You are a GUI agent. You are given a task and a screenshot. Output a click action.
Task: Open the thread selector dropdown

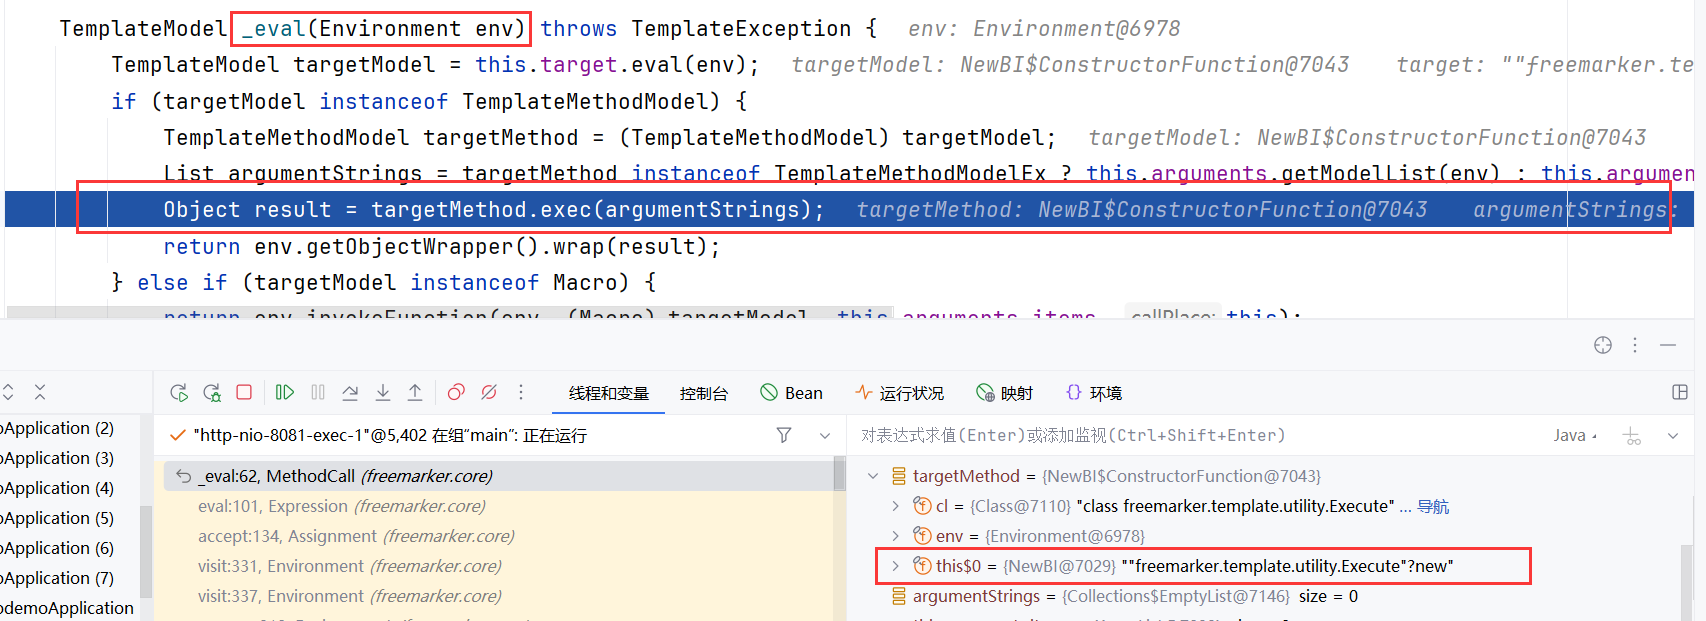tap(825, 435)
